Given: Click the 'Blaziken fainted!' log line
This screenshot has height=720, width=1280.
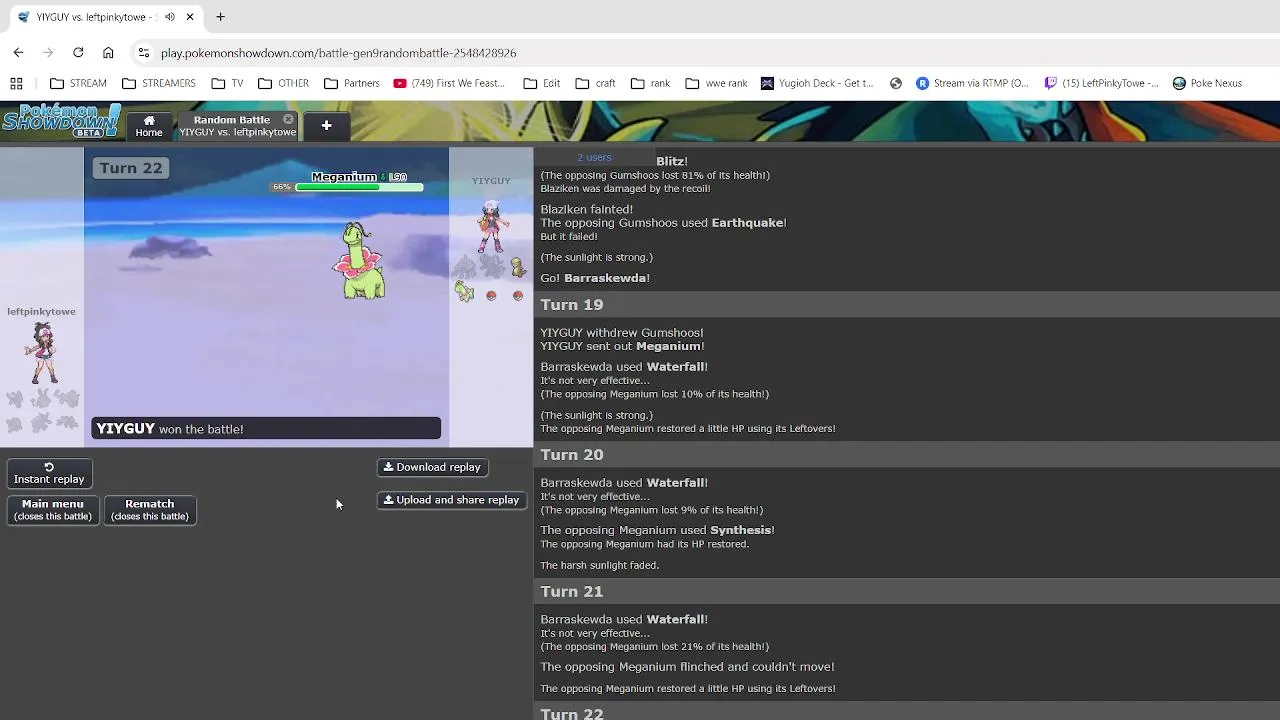Looking at the screenshot, I should click(587, 209).
